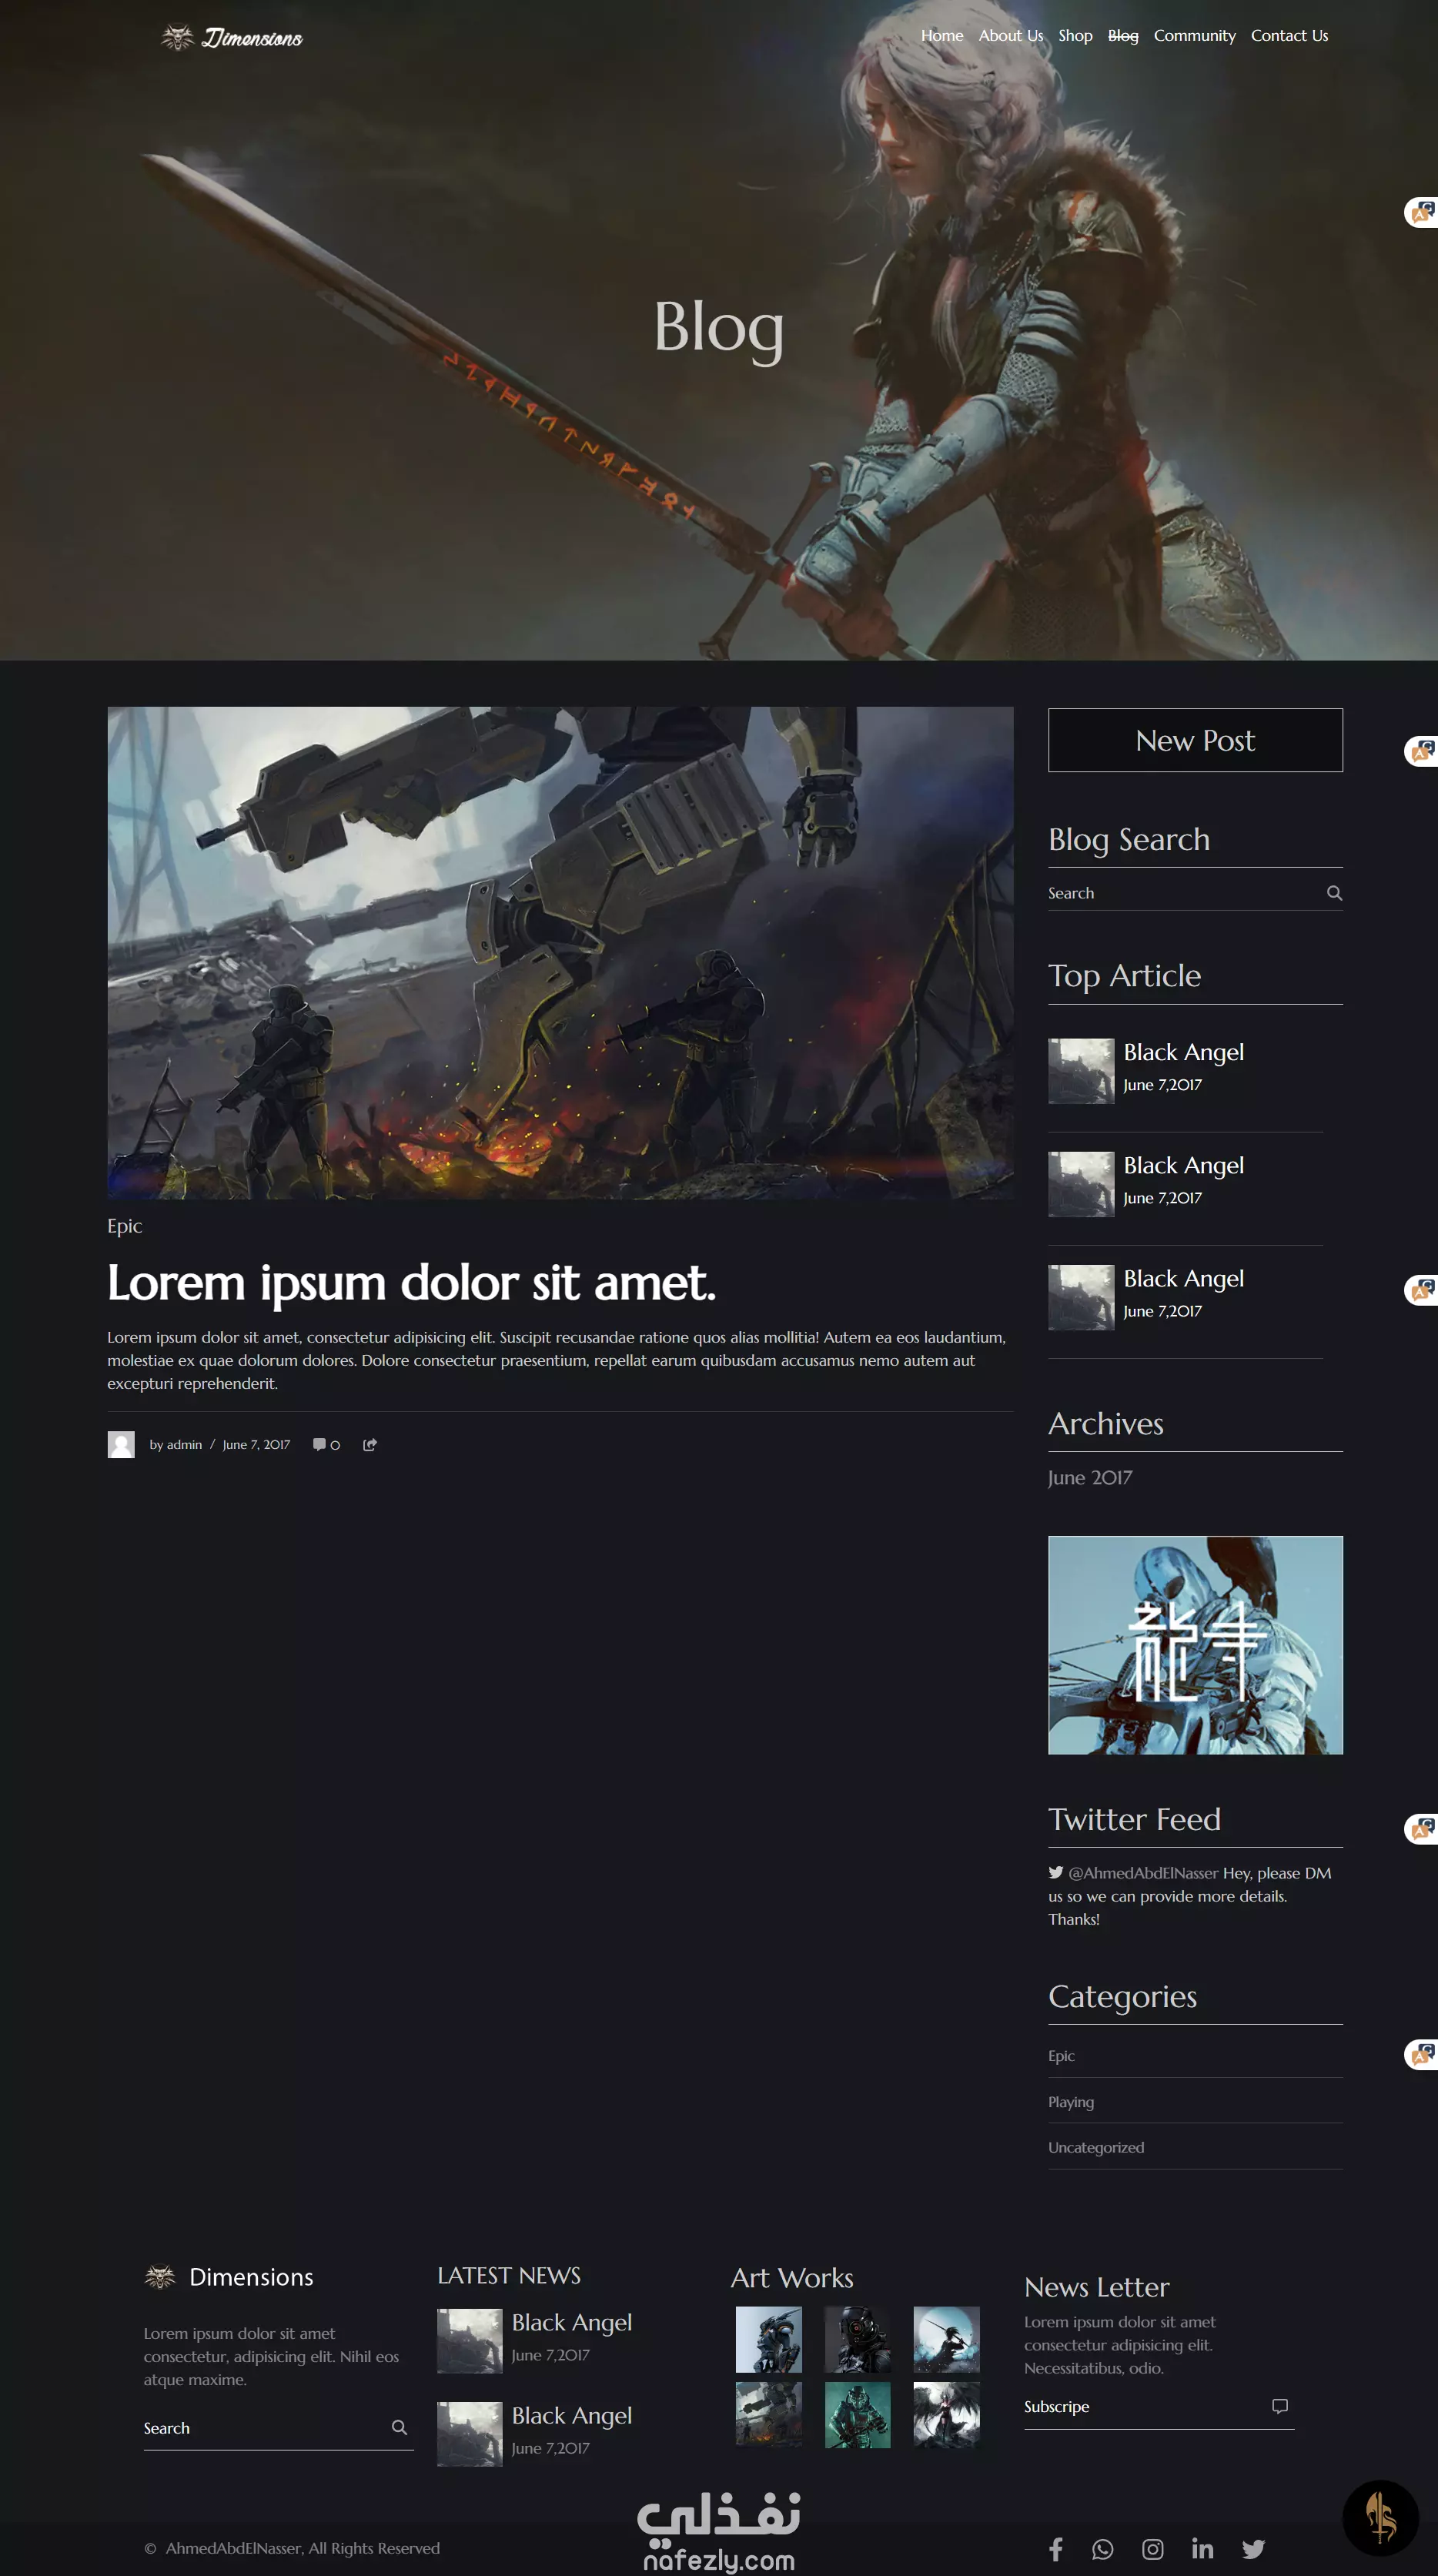
Task: Click the comment bubble icon under post
Action: tap(319, 1444)
